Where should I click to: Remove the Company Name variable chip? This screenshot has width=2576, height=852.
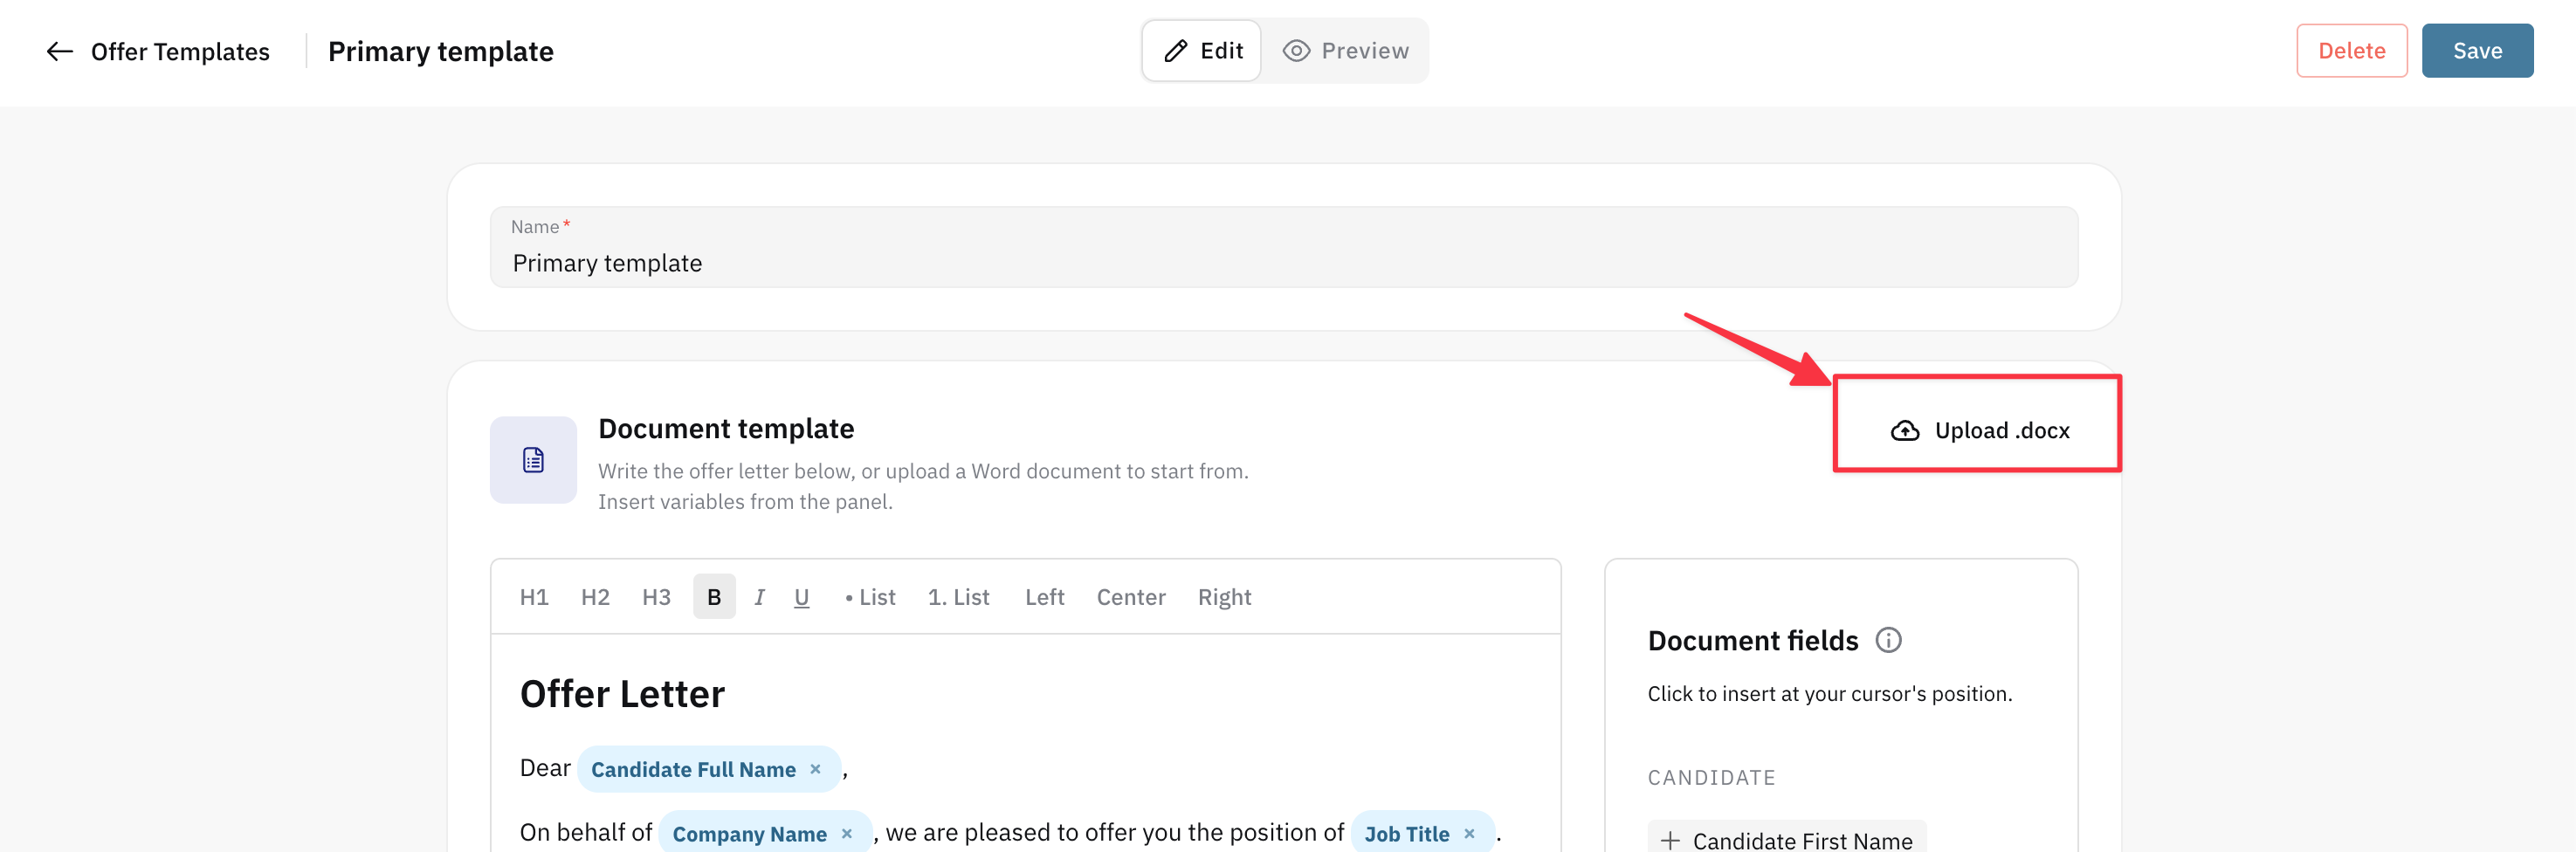(x=846, y=834)
